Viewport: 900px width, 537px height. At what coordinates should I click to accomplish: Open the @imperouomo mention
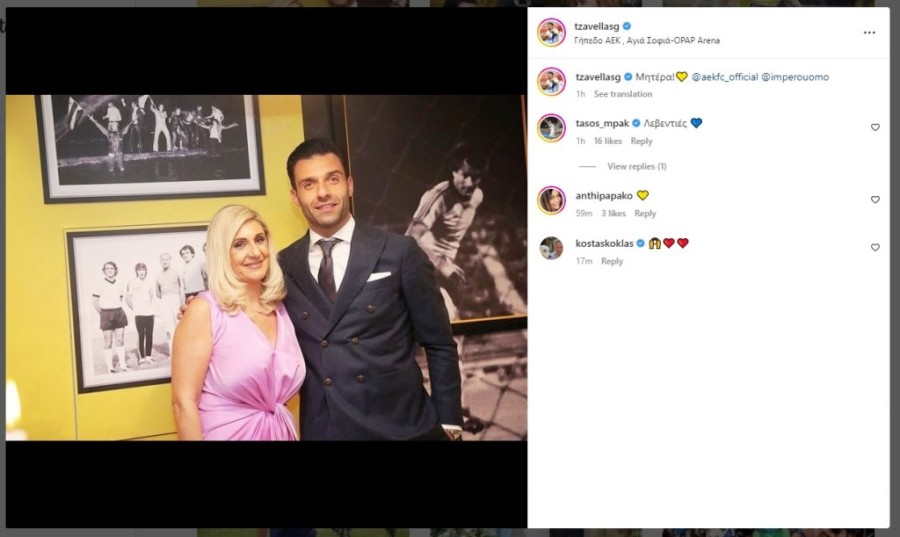tap(795, 77)
